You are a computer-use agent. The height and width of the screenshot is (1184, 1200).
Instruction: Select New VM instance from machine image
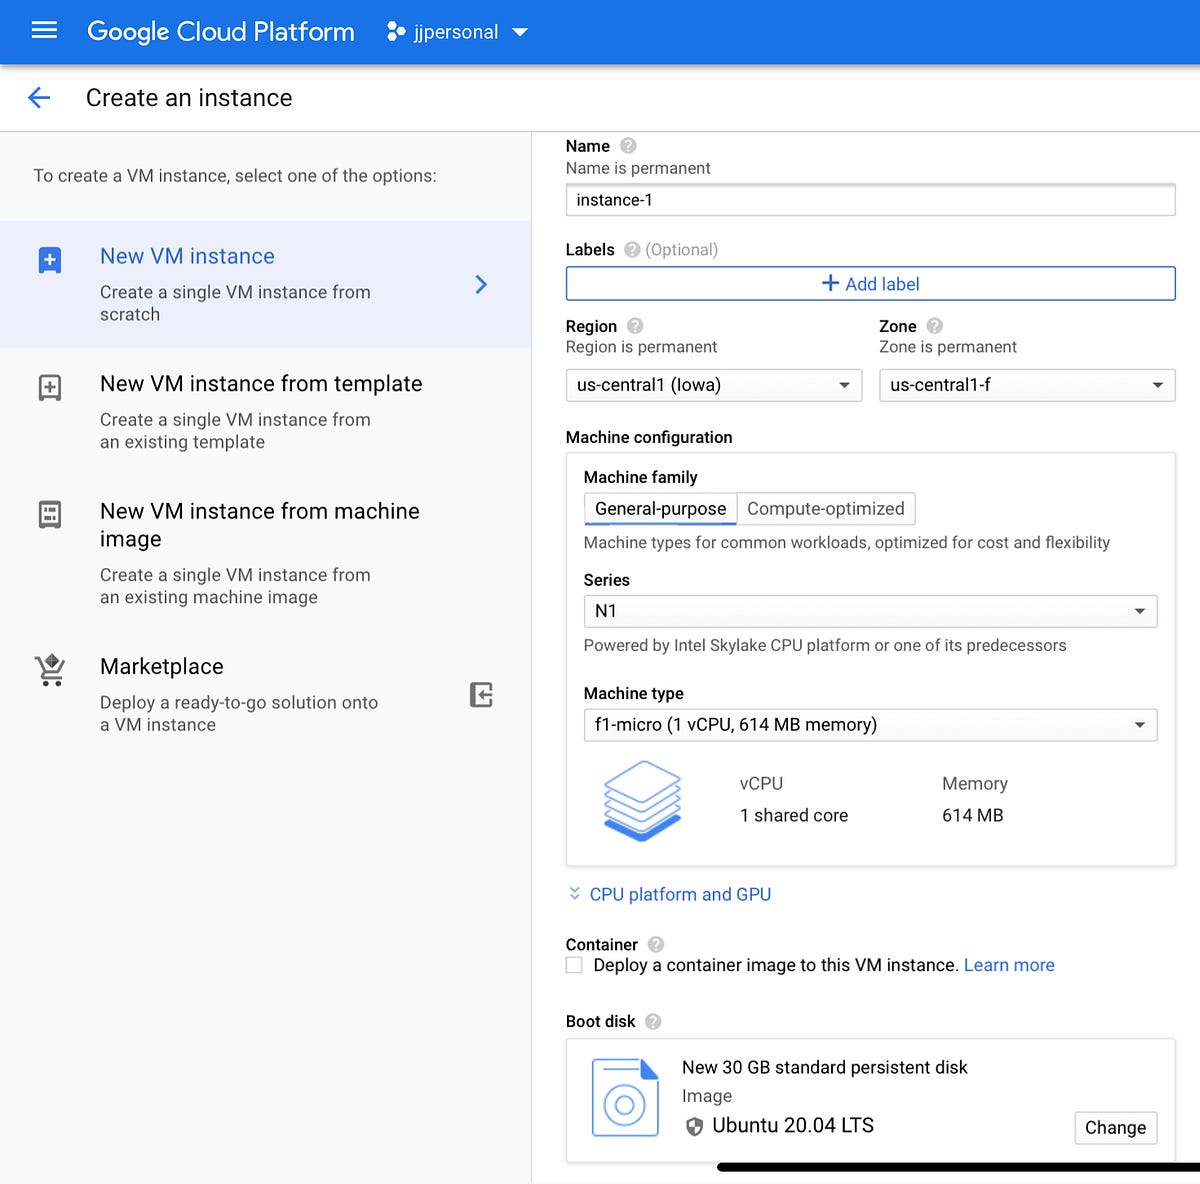coord(265,553)
